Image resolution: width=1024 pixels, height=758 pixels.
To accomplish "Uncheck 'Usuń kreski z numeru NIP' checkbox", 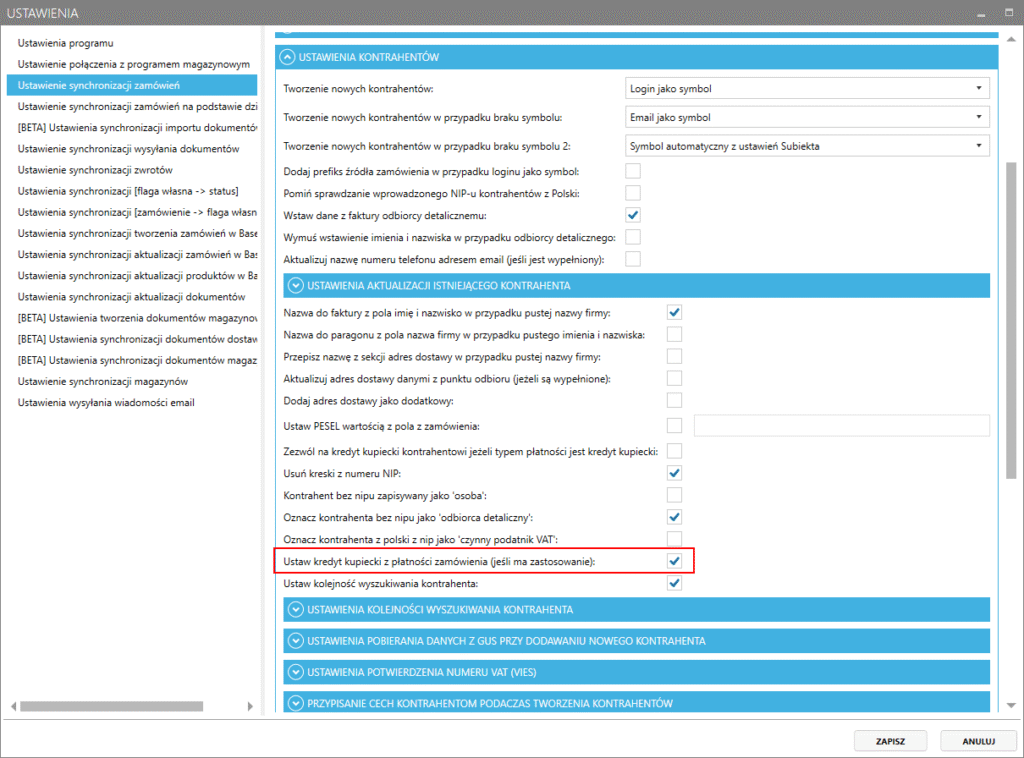I will pyautogui.click(x=674, y=471).
